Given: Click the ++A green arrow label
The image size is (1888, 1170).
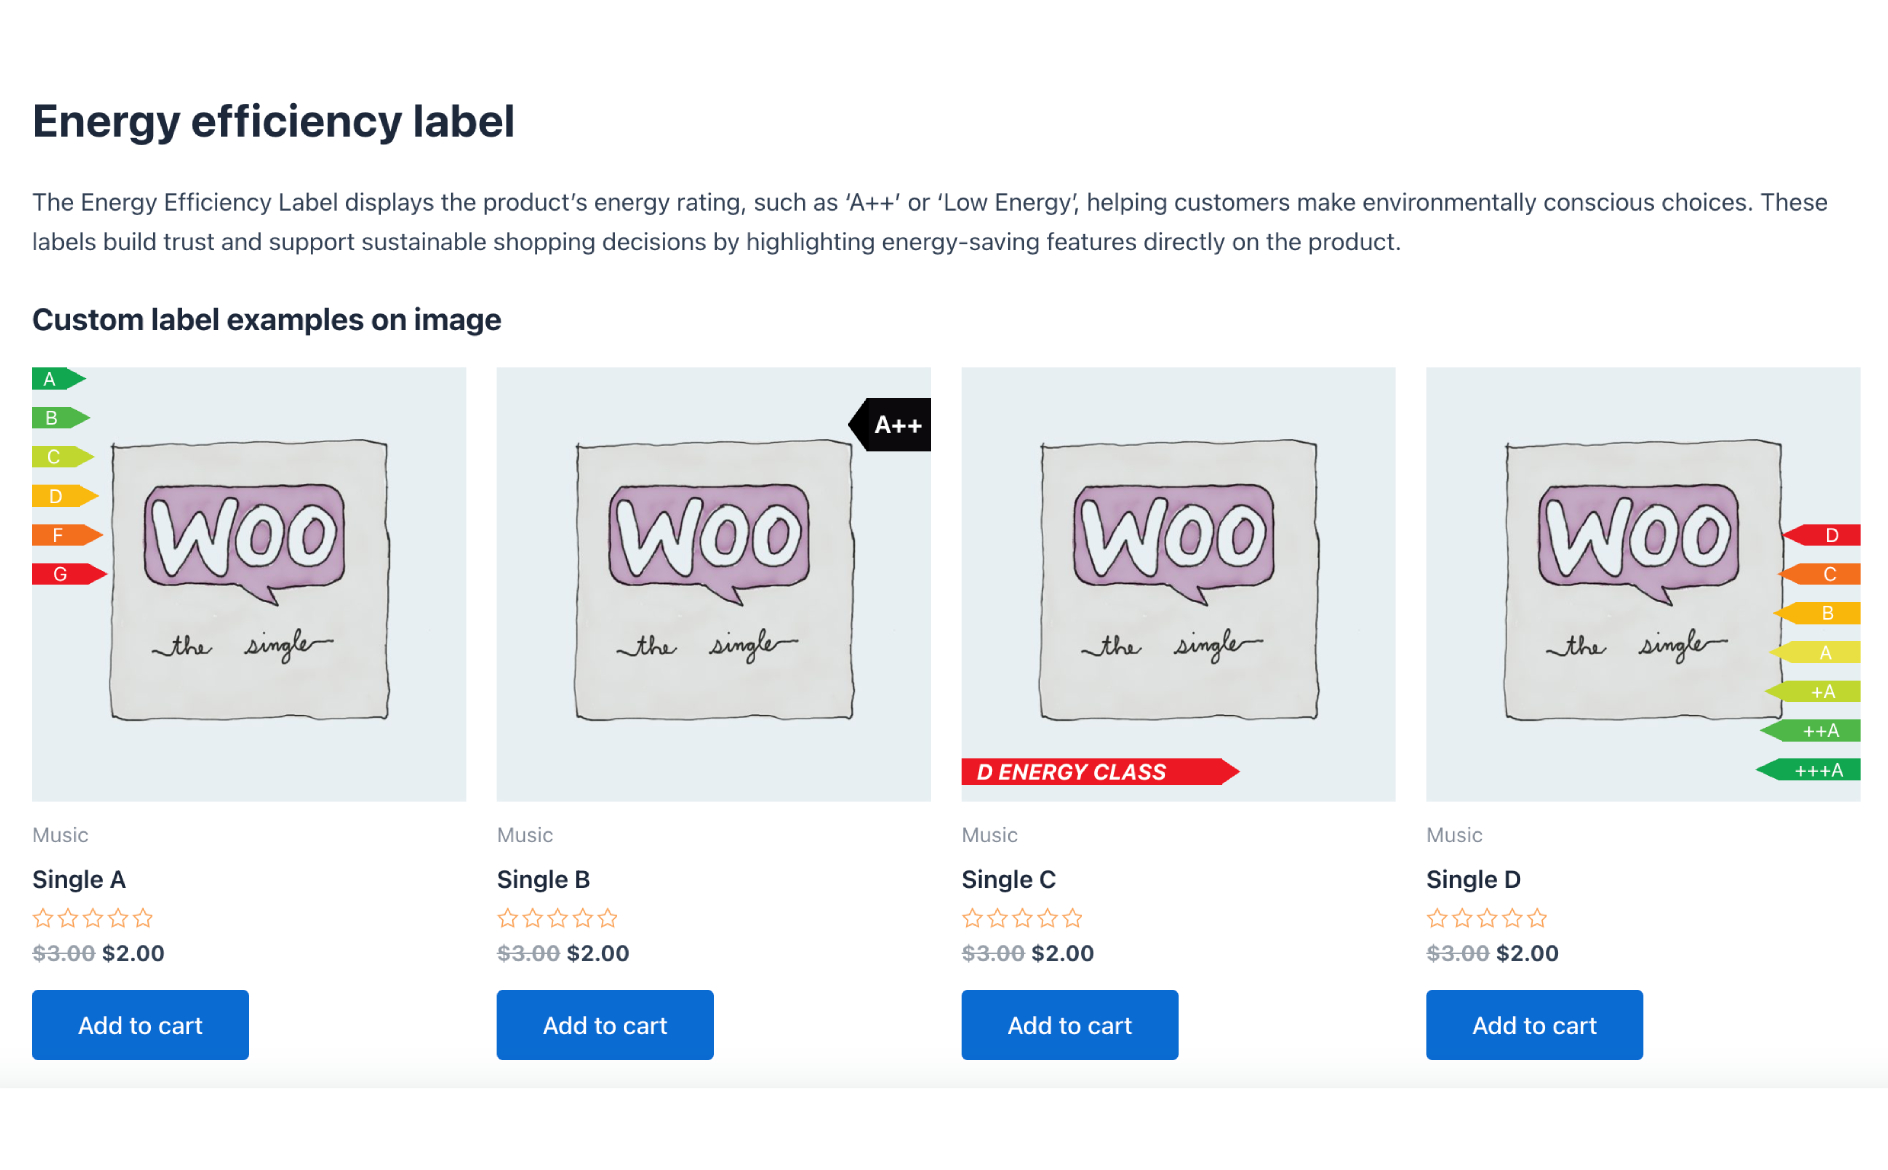Looking at the screenshot, I should [1810, 731].
